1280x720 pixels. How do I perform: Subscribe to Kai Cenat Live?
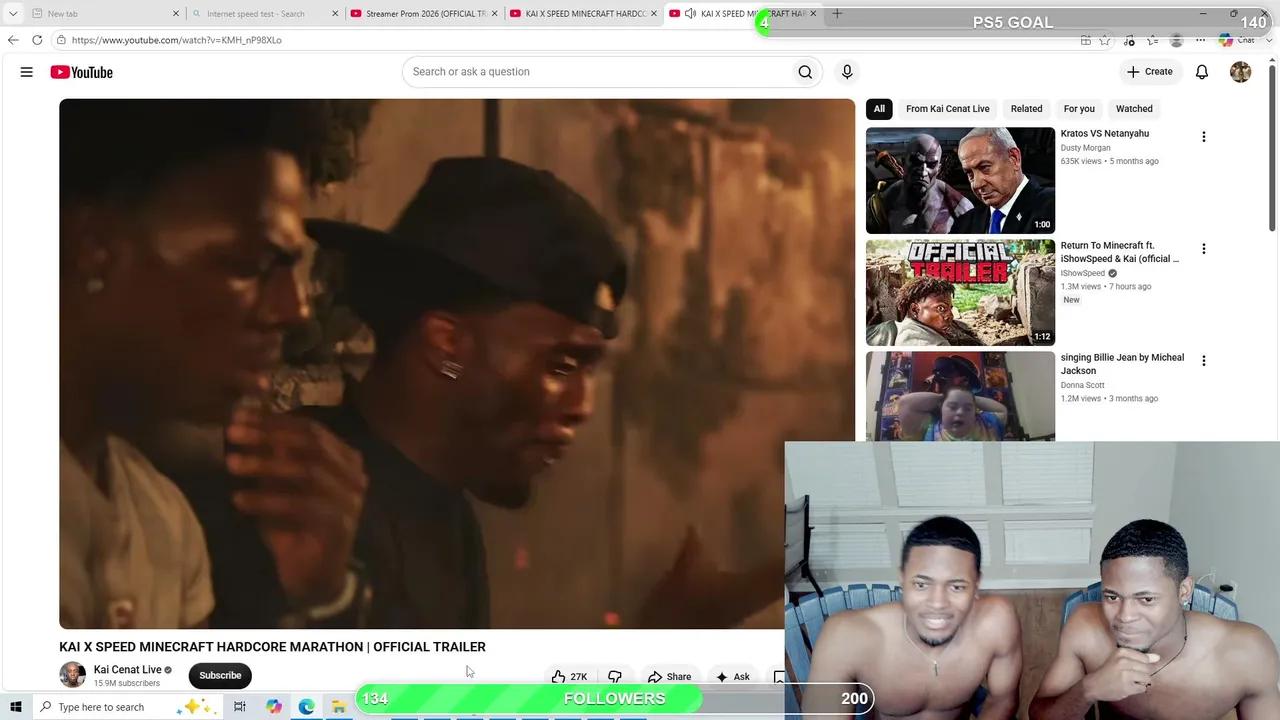point(220,675)
